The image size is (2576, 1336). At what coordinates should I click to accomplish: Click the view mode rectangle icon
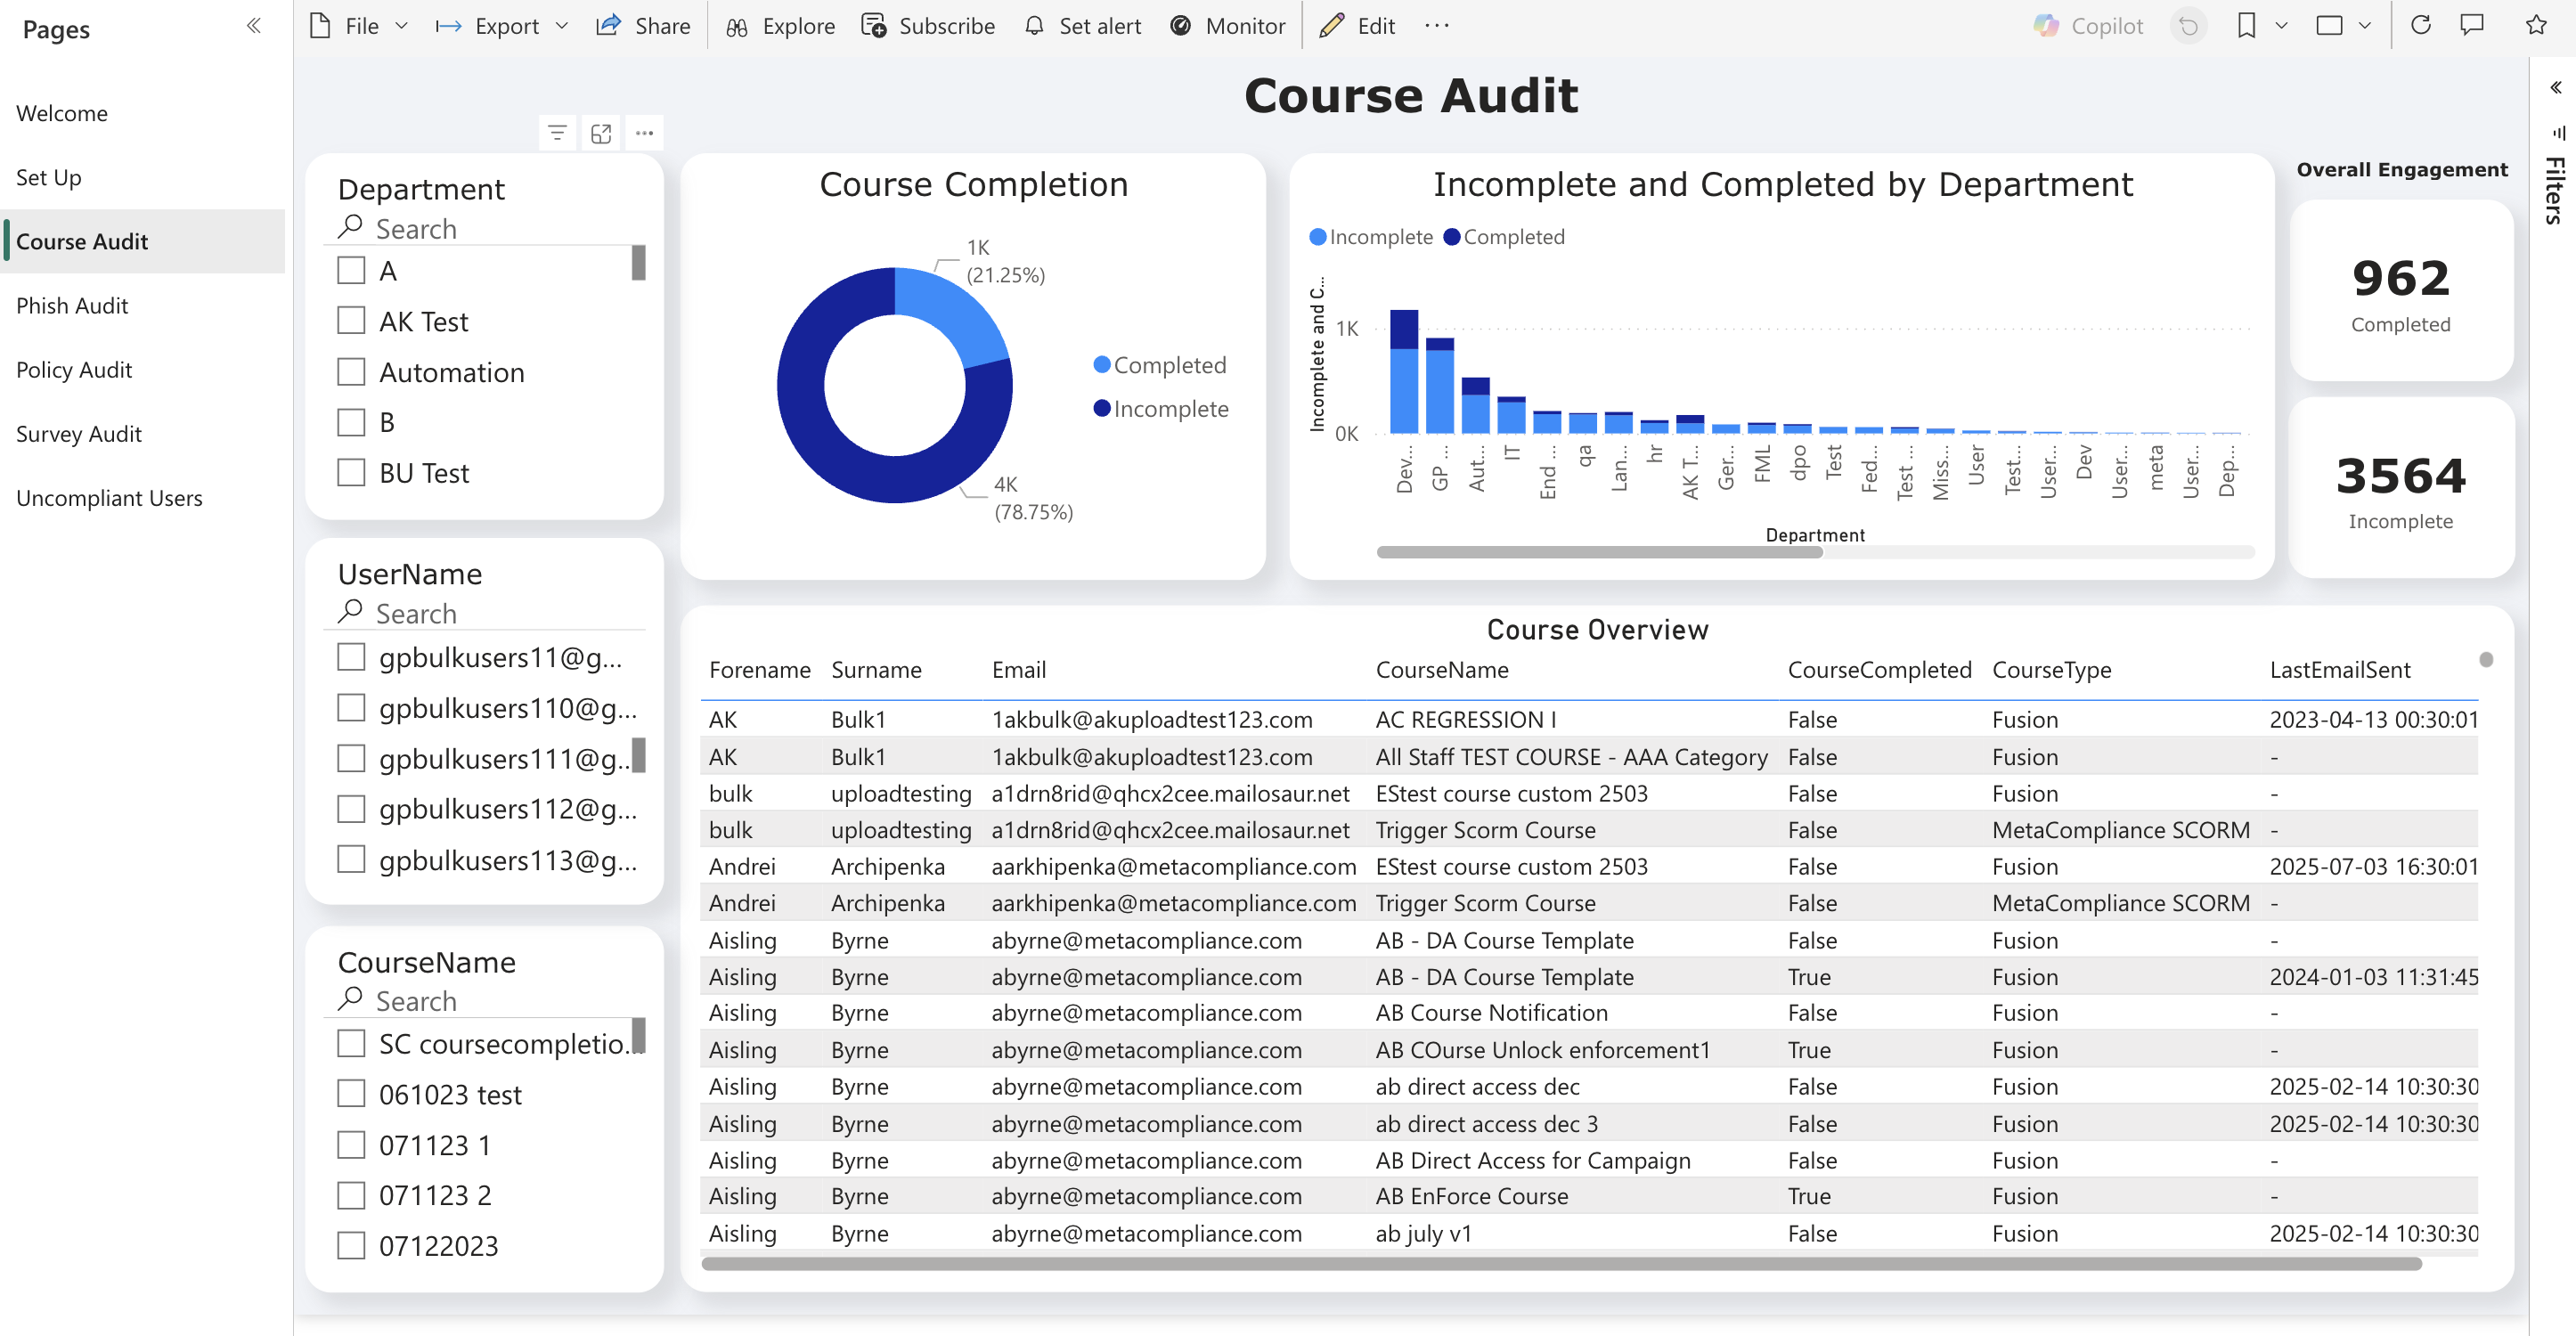[x=2329, y=26]
